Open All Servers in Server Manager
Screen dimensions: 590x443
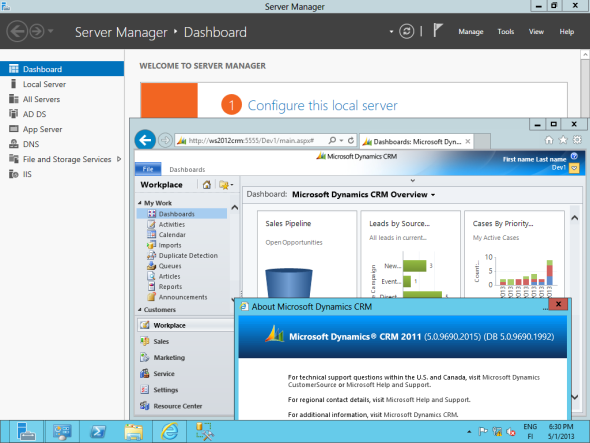pyautogui.click(x=41, y=99)
